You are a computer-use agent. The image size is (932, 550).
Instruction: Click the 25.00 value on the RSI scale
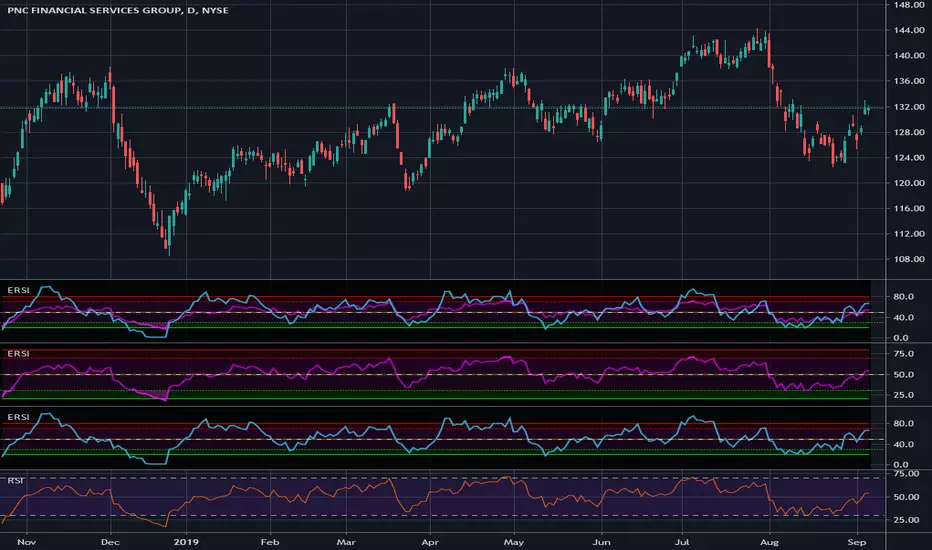coord(907,520)
